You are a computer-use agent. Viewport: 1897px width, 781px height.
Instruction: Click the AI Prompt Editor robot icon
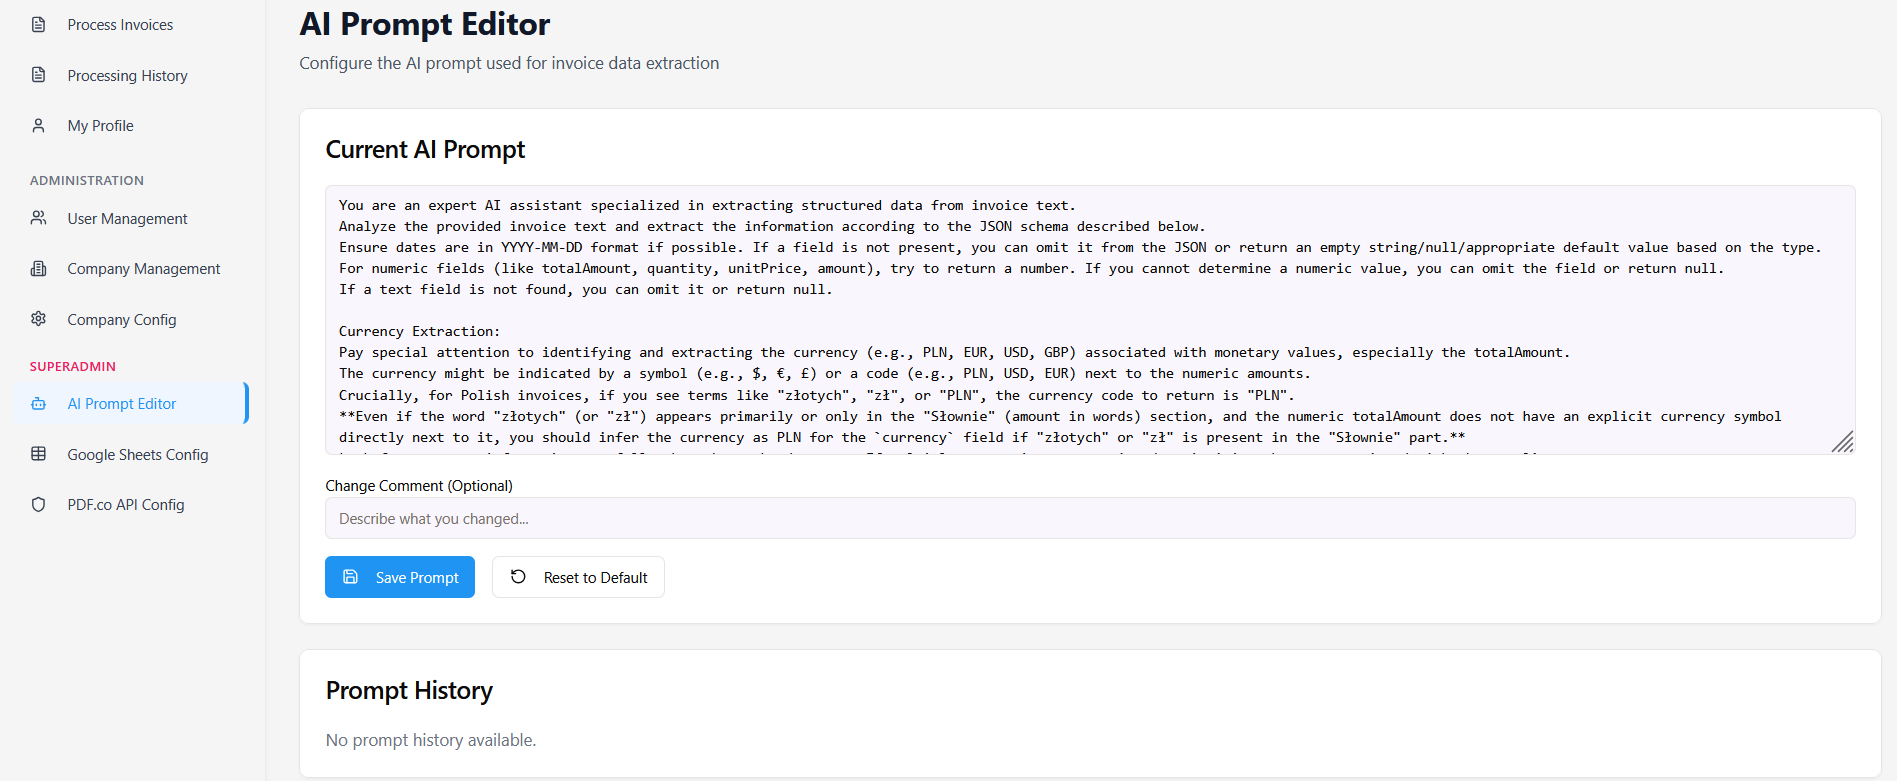39,404
